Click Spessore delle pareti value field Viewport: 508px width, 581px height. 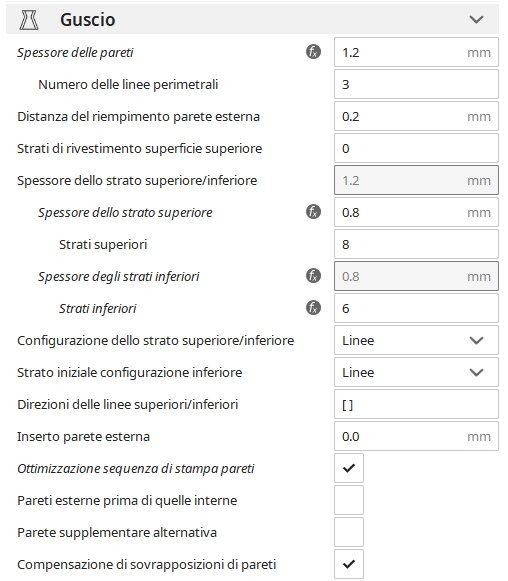point(416,52)
